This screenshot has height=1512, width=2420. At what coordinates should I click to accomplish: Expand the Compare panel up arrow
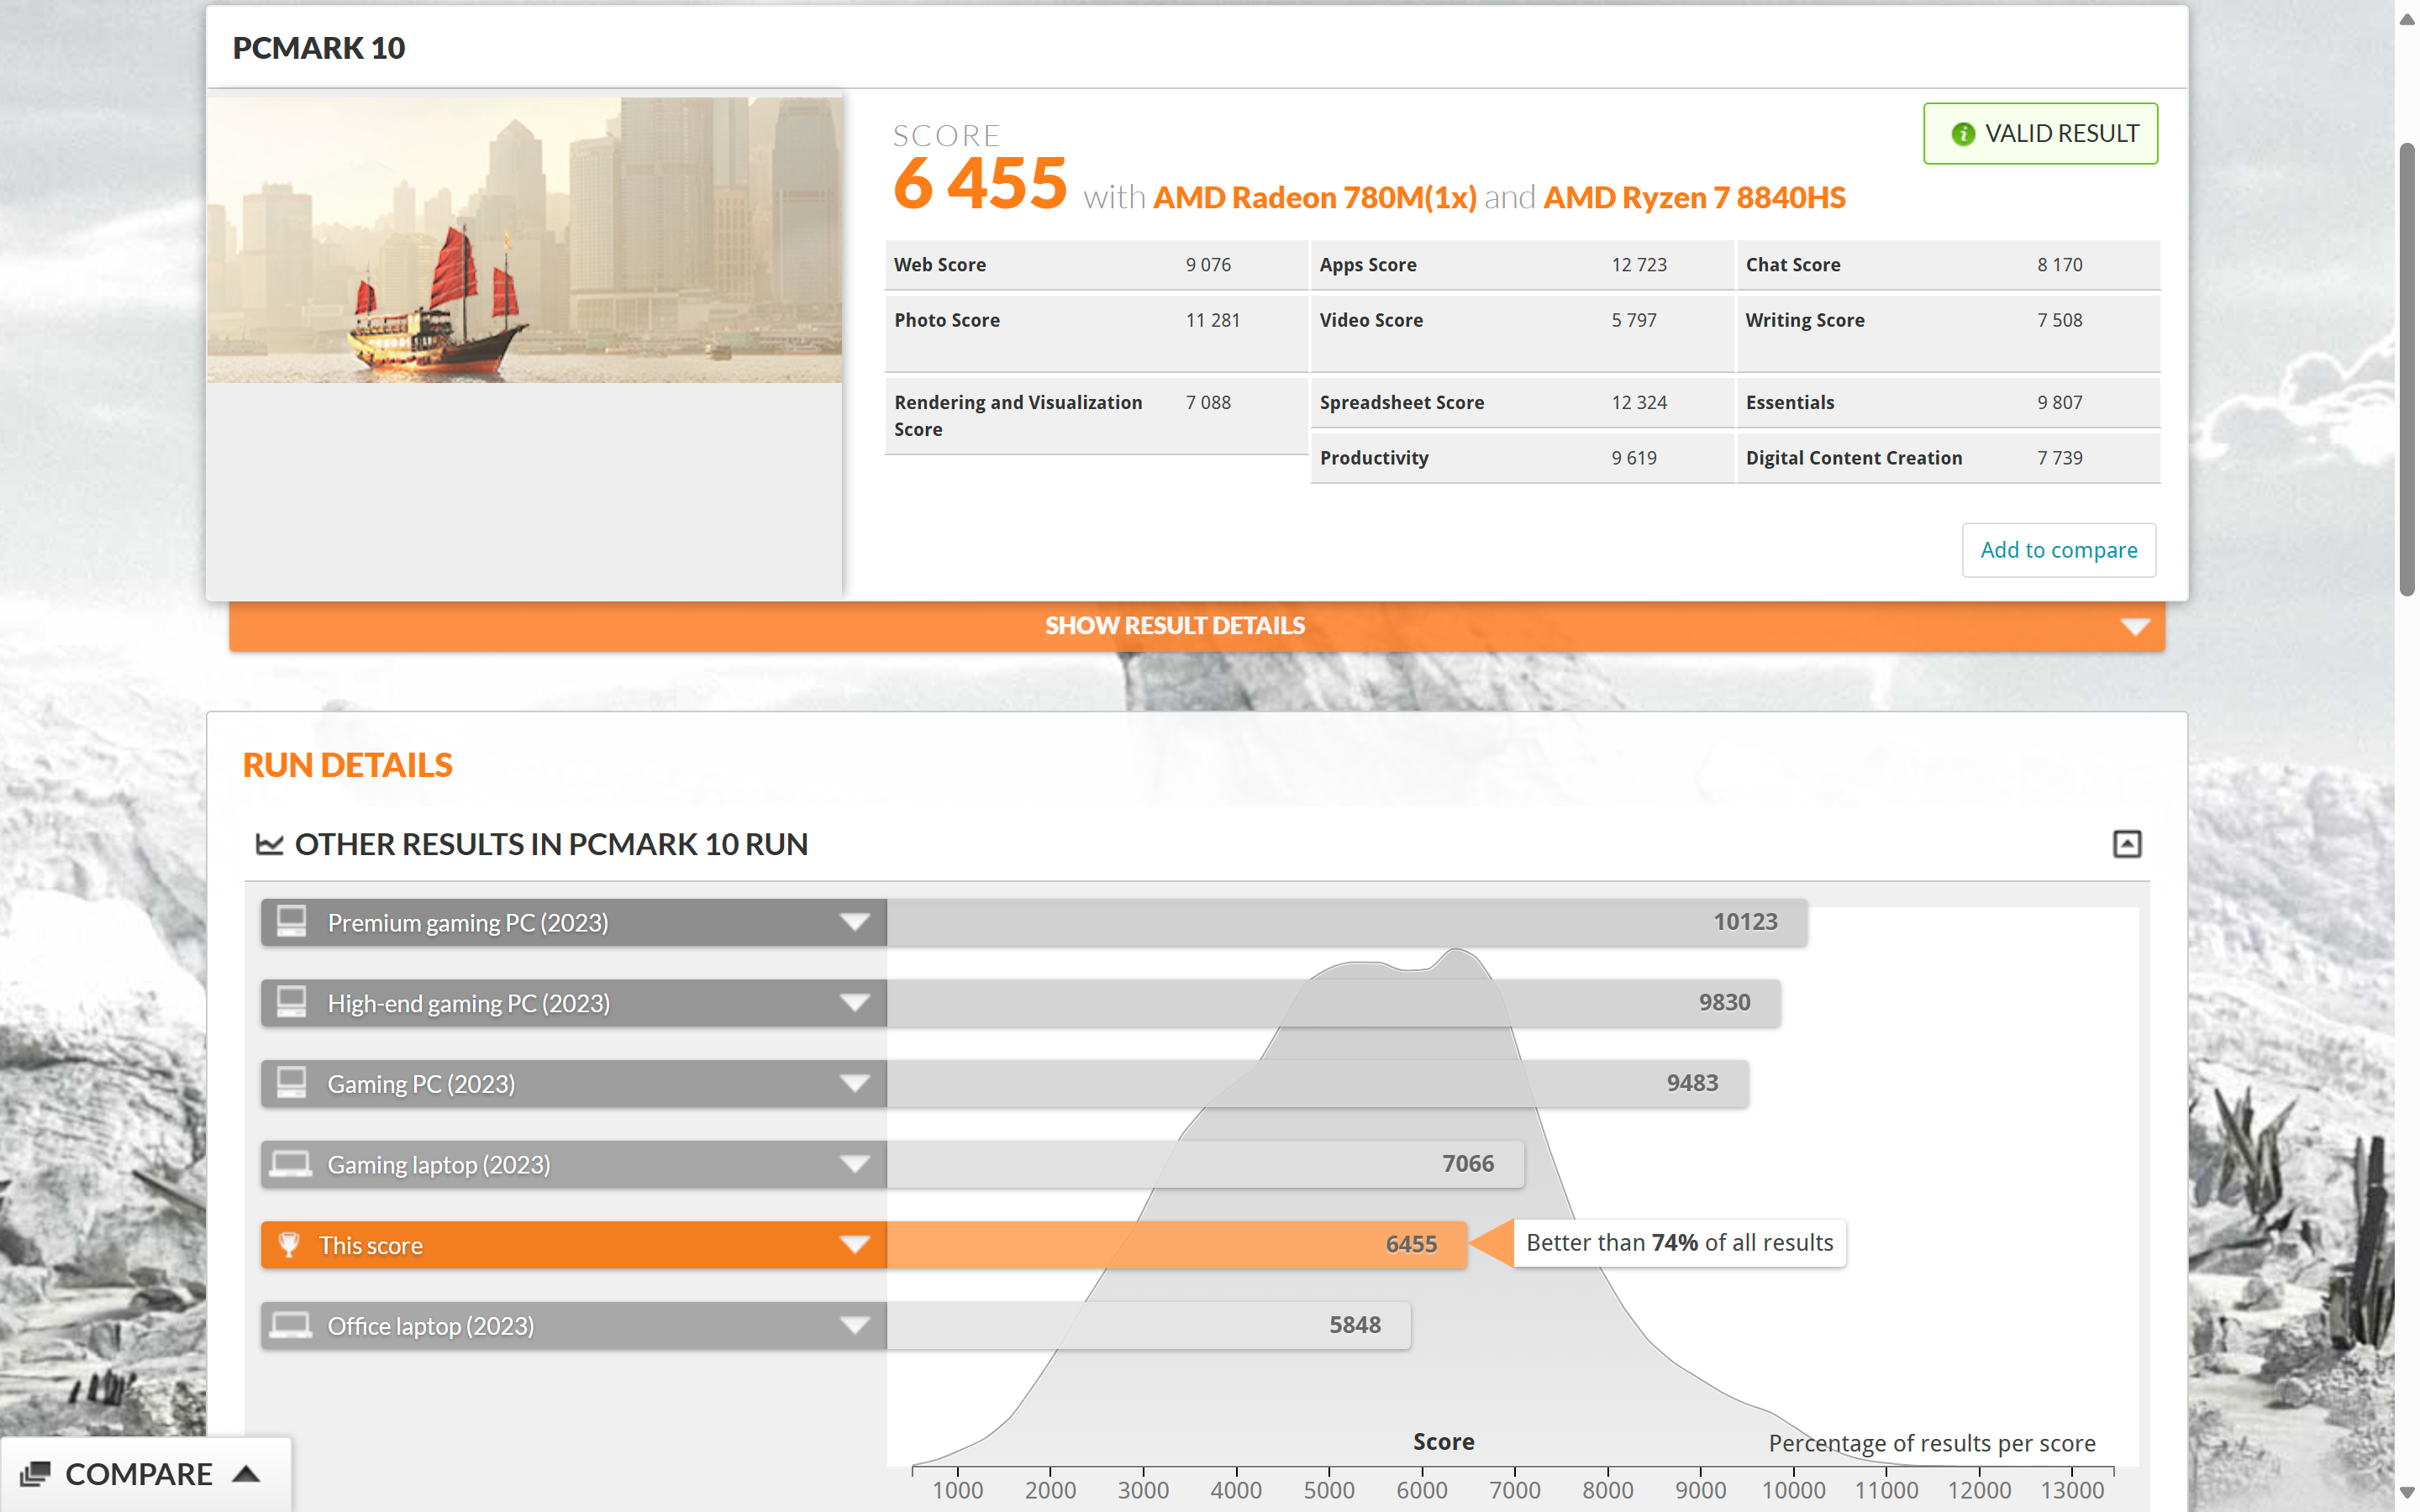[x=246, y=1473]
